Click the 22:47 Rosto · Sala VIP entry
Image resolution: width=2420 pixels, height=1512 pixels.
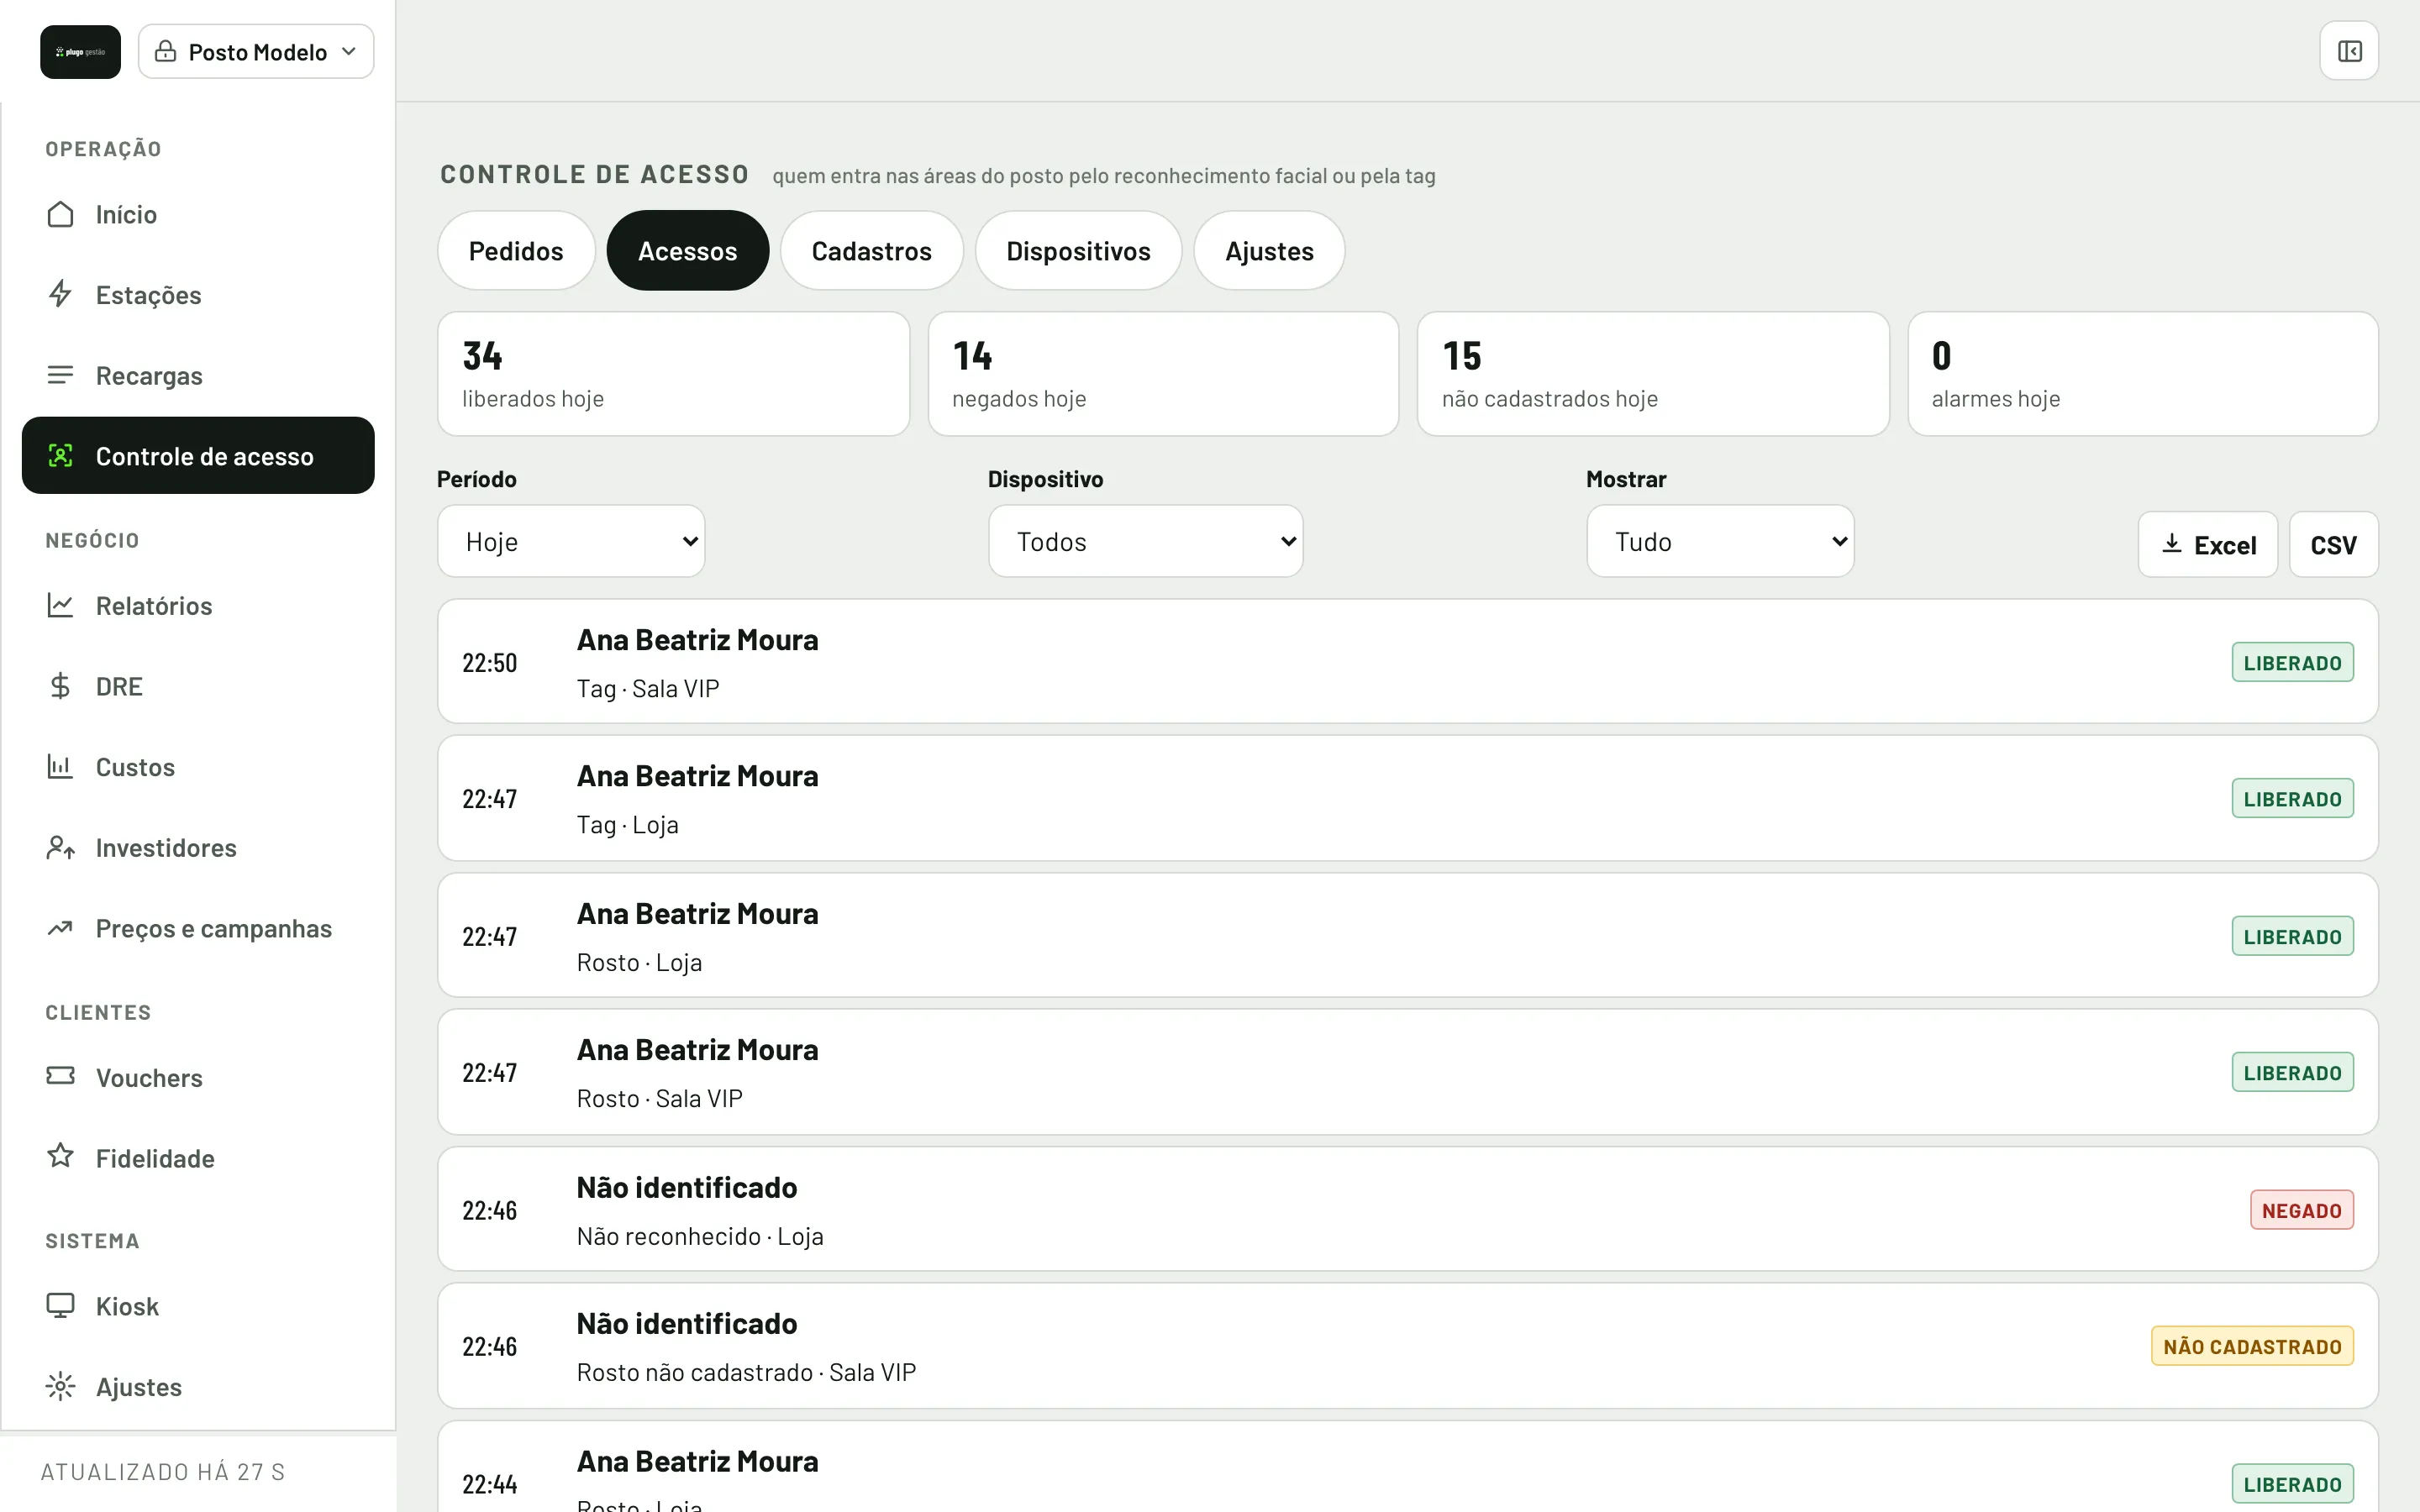pyautogui.click(x=1408, y=1072)
